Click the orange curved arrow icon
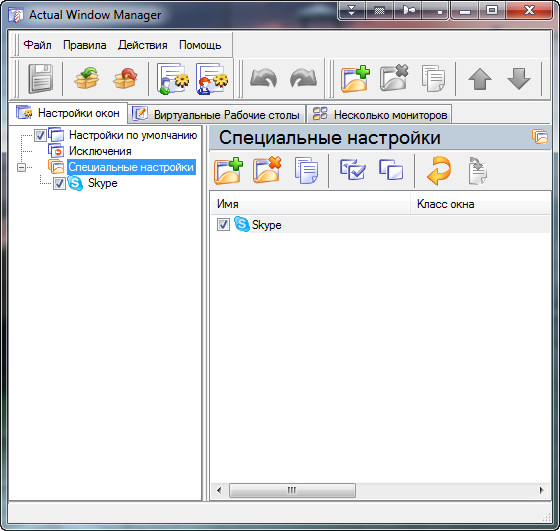 pyautogui.click(x=439, y=171)
